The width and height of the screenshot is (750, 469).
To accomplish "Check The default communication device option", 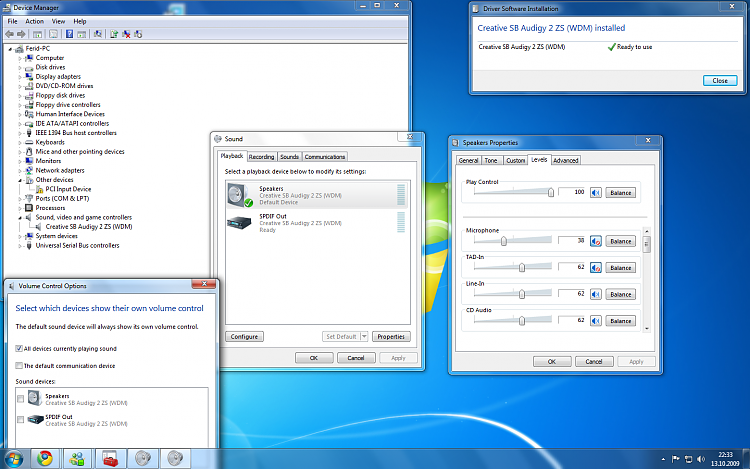I will coord(19,366).
